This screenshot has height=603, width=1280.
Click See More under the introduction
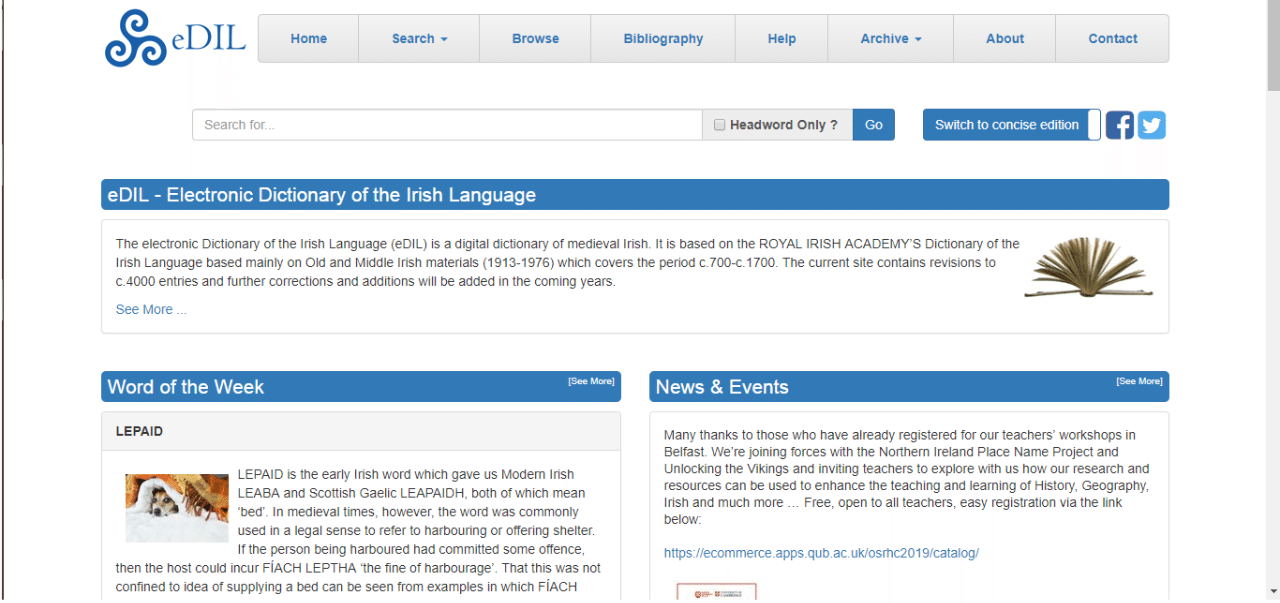click(x=151, y=310)
